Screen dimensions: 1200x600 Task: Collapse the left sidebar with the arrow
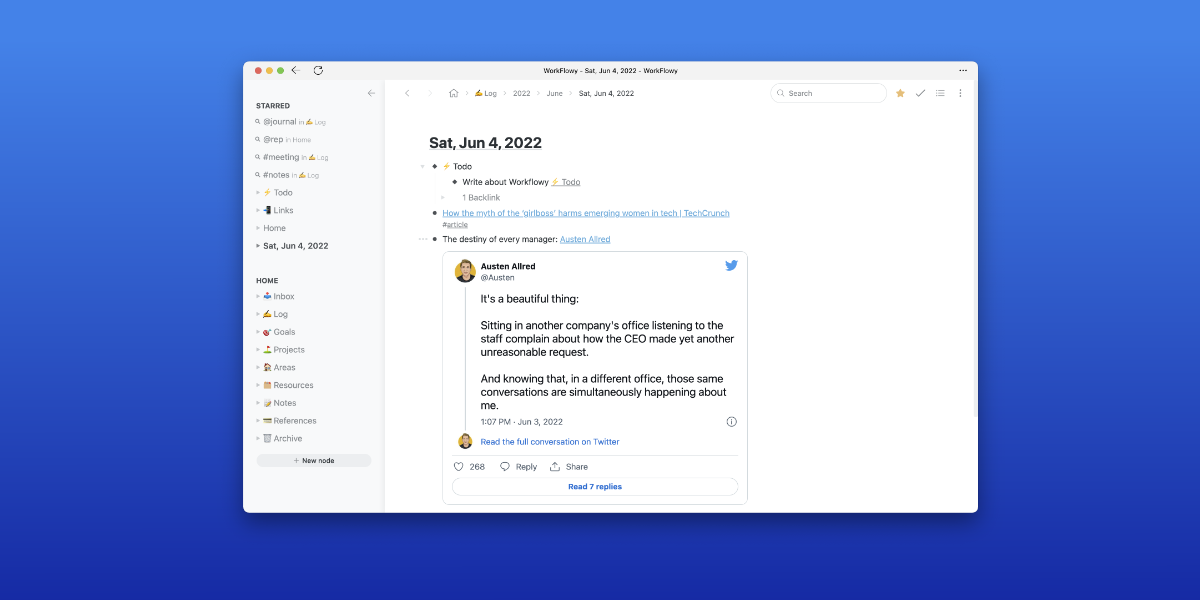pos(371,93)
